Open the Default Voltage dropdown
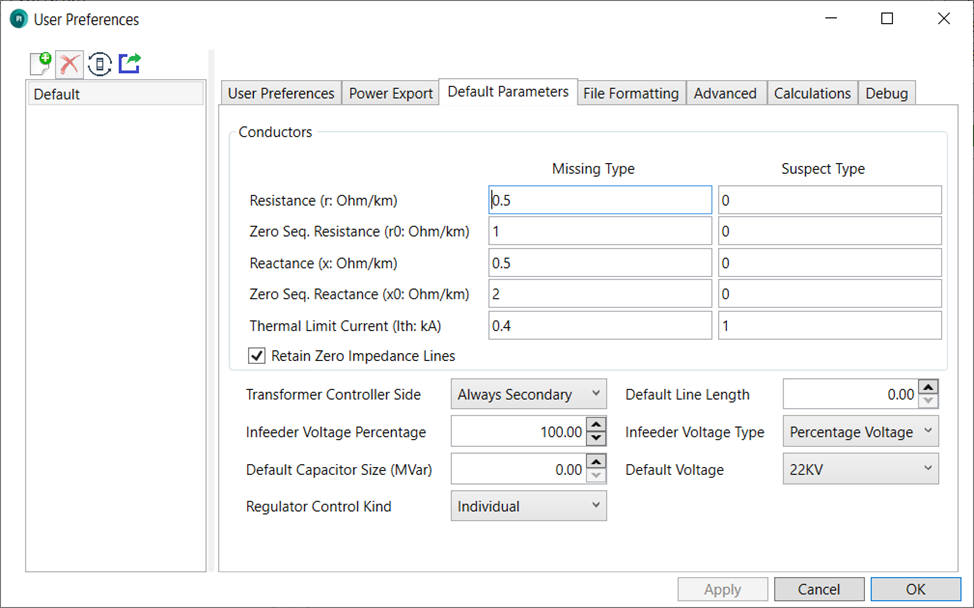The width and height of the screenshot is (974, 608). tap(860, 469)
